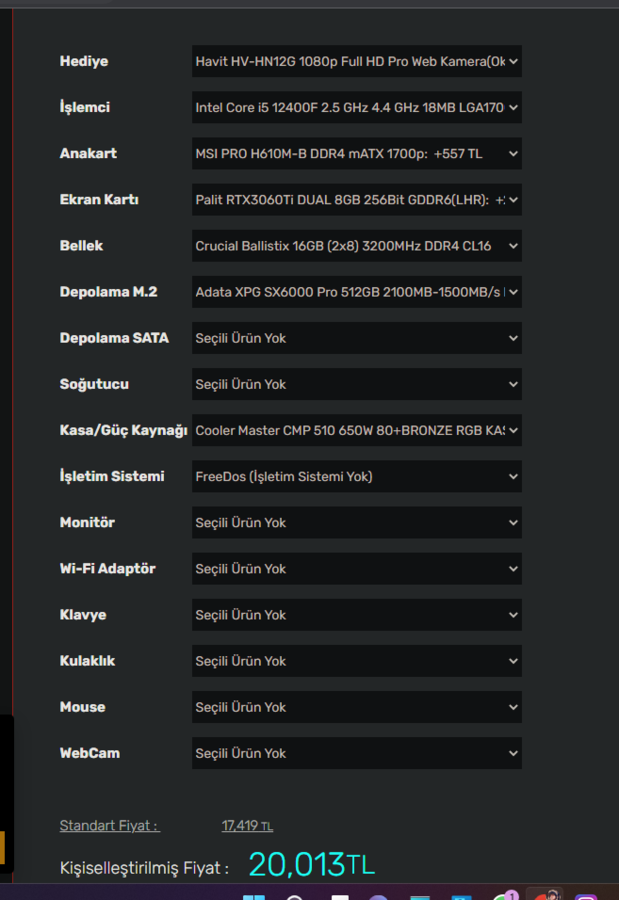Click the WebCam row label
The height and width of the screenshot is (900, 619).
90,753
